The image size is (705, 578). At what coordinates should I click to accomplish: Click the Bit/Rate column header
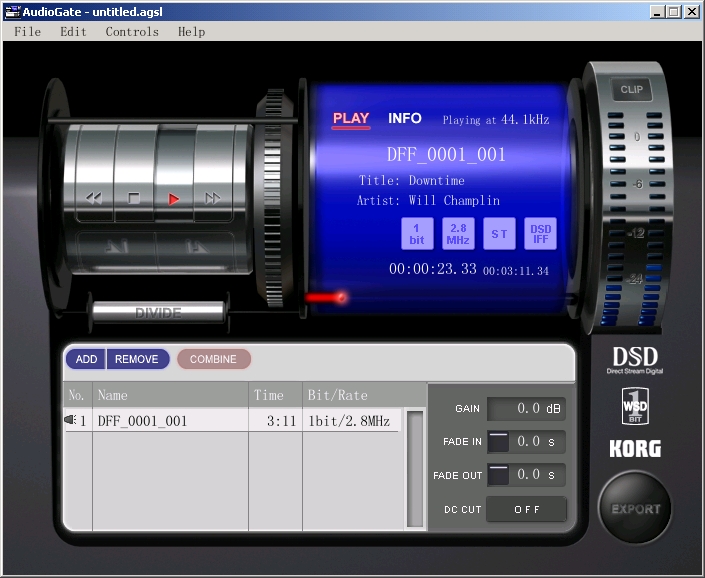(x=364, y=395)
